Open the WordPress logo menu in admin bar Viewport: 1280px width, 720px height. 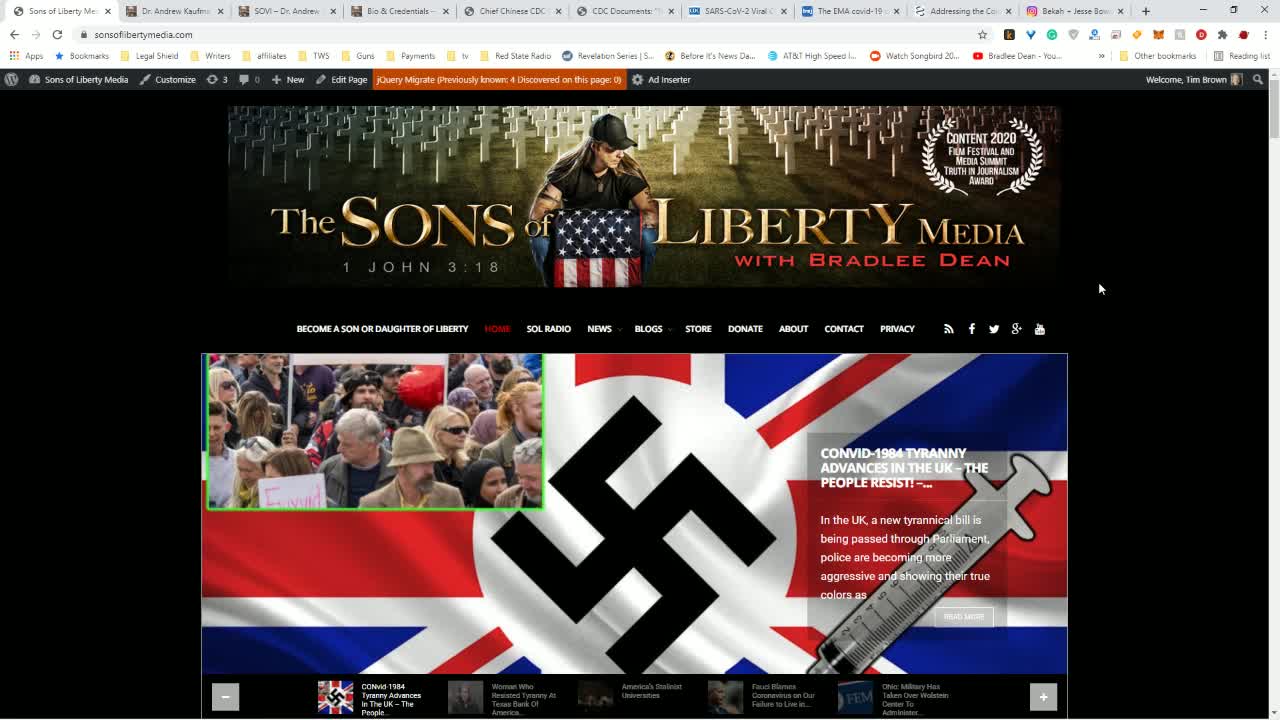pos(11,79)
